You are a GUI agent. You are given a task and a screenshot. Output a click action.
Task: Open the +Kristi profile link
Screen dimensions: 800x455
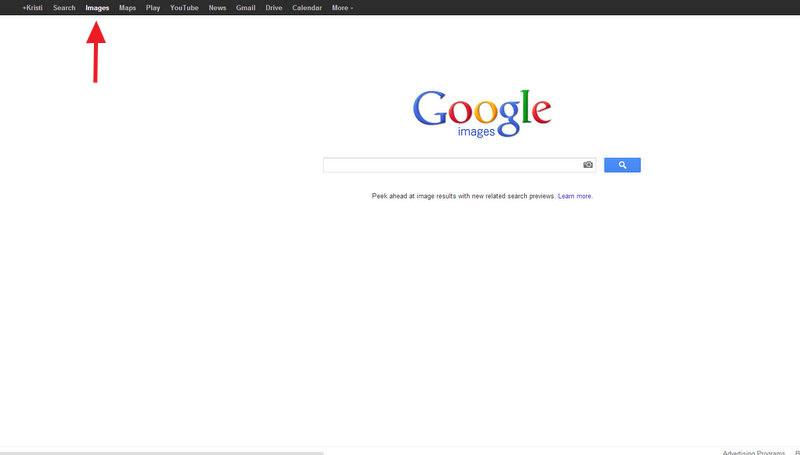pyautogui.click(x=32, y=8)
